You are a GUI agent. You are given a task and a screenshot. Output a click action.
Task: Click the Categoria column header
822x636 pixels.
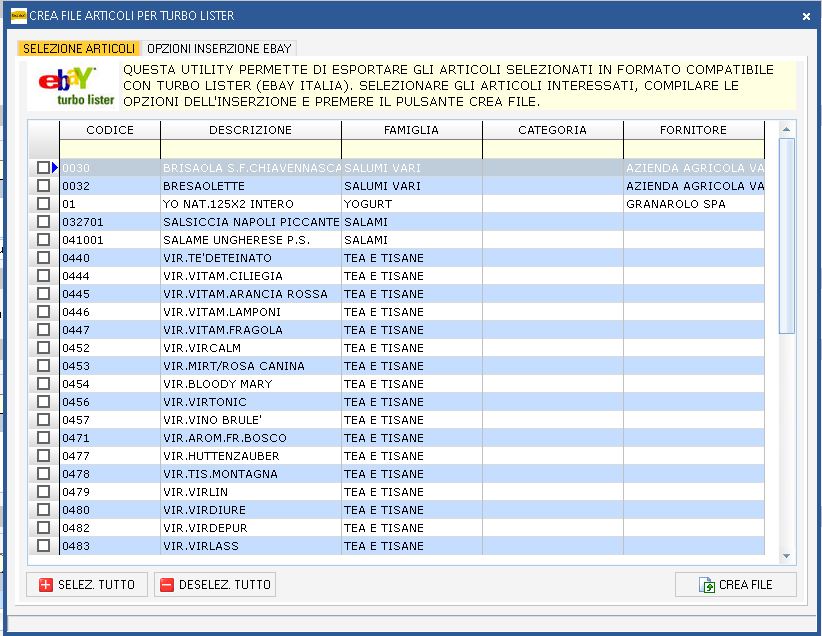click(x=553, y=130)
